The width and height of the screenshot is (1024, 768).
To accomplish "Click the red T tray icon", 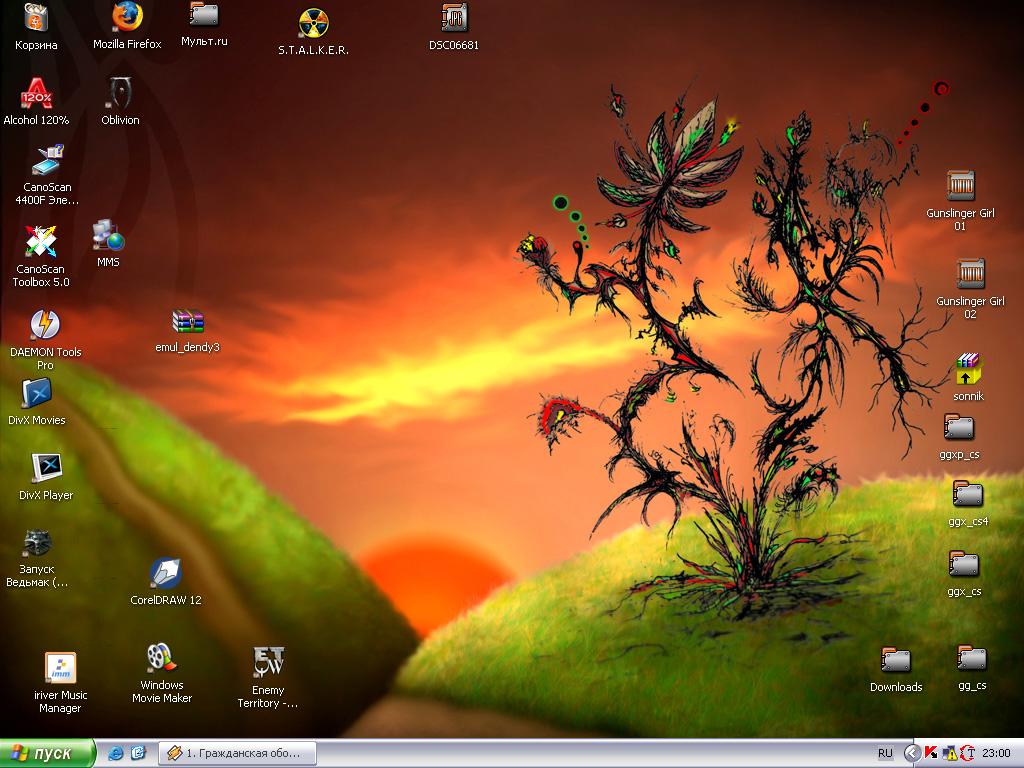I will [x=967, y=753].
